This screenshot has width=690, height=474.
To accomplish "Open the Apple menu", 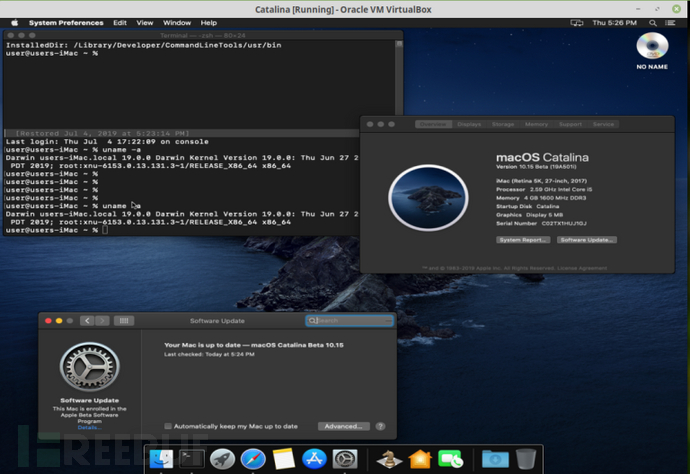I will click(15, 23).
